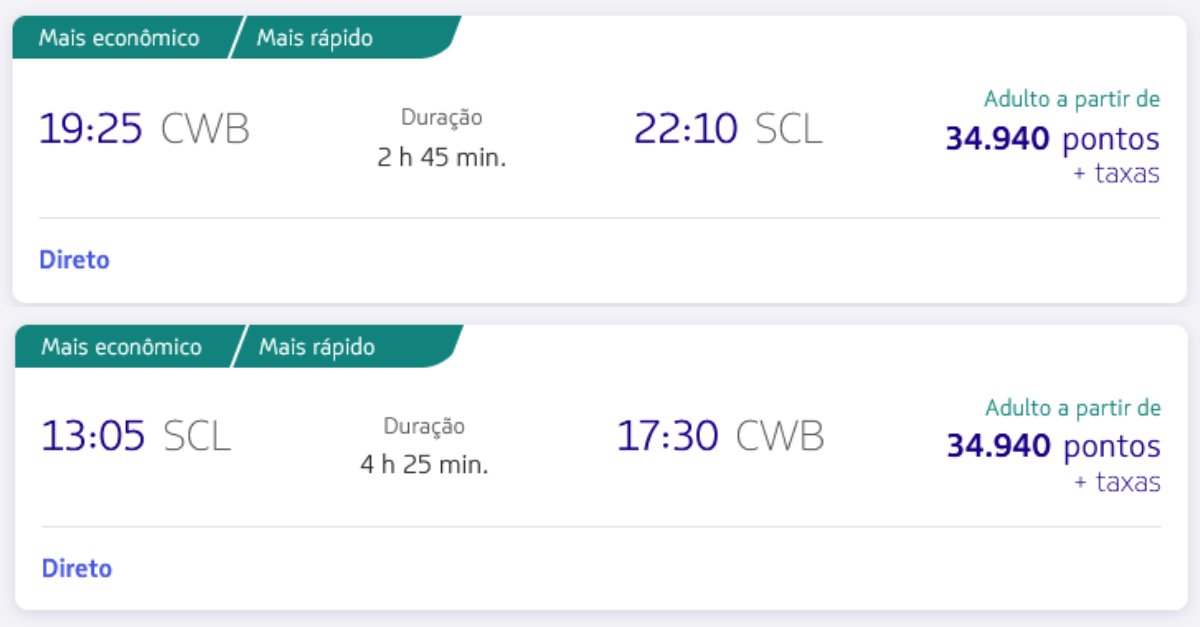Click the 17:30 CWB arrival time
This screenshot has height=627, width=1200.
[x=720, y=435]
